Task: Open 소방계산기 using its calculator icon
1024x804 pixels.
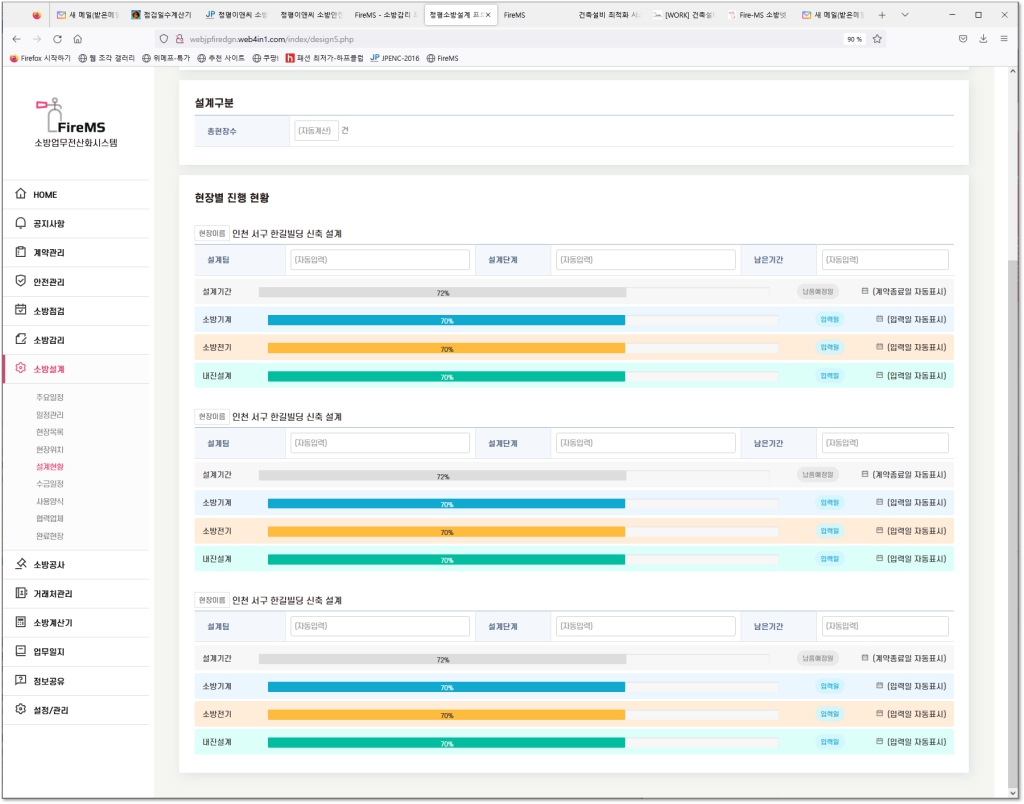Action: (x=21, y=622)
